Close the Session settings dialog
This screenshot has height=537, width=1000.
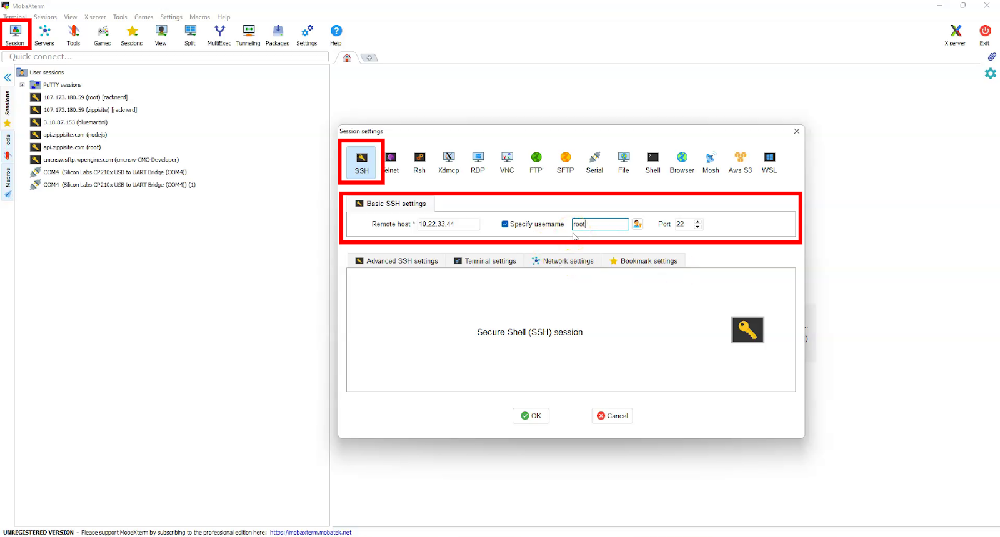[796, 131]
